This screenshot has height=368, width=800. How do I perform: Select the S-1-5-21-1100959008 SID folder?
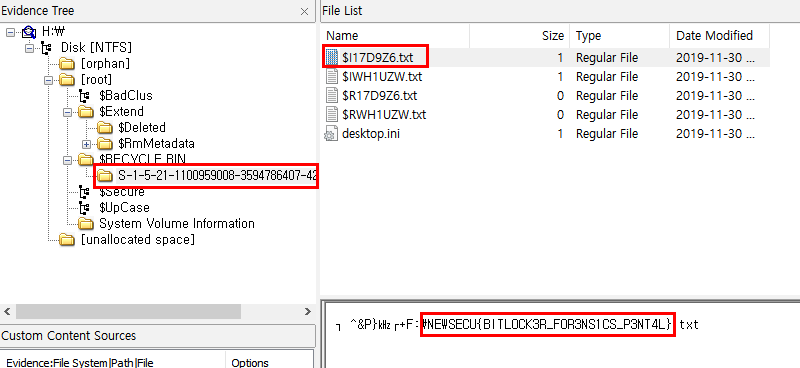coord(217,177)
